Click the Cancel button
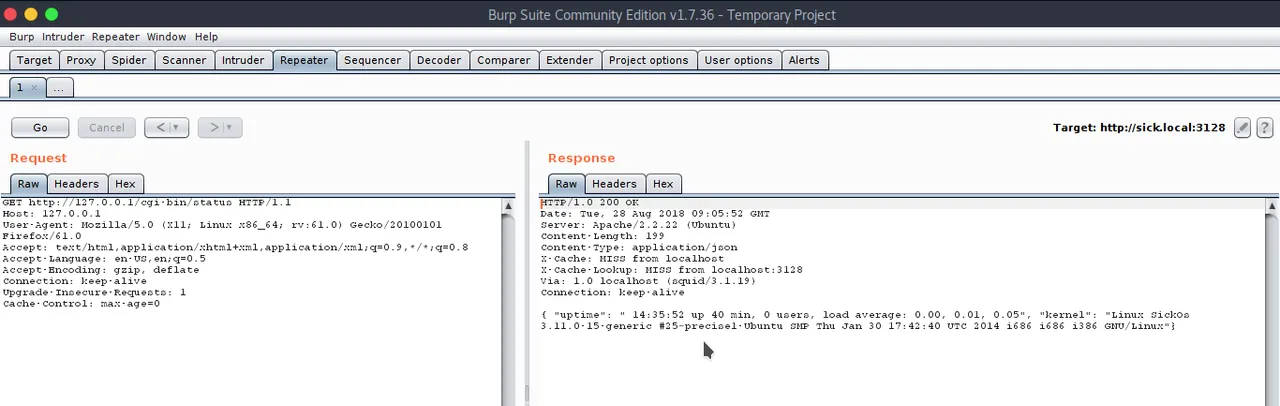This screenshot has height=406, width=1280. [x=107, y=127]
